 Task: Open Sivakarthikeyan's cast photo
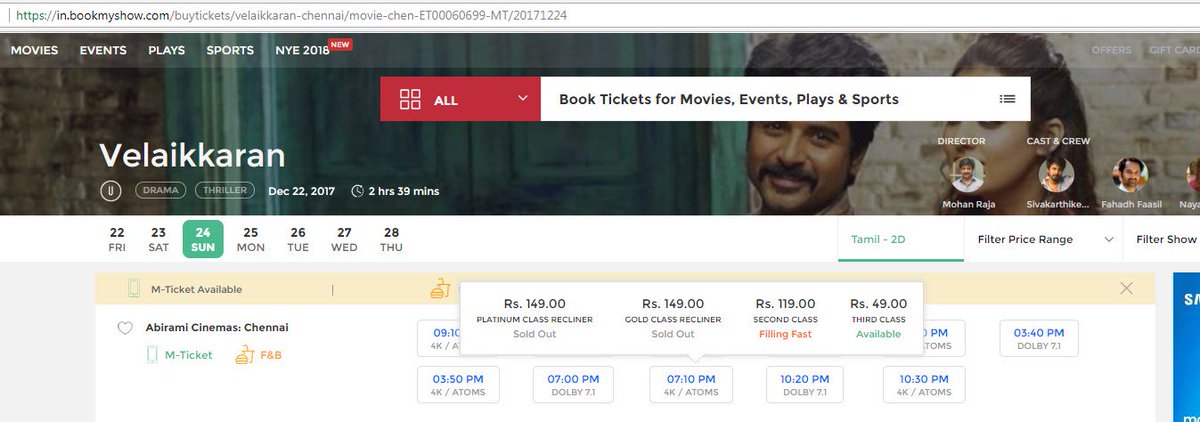click(1055, 174)
